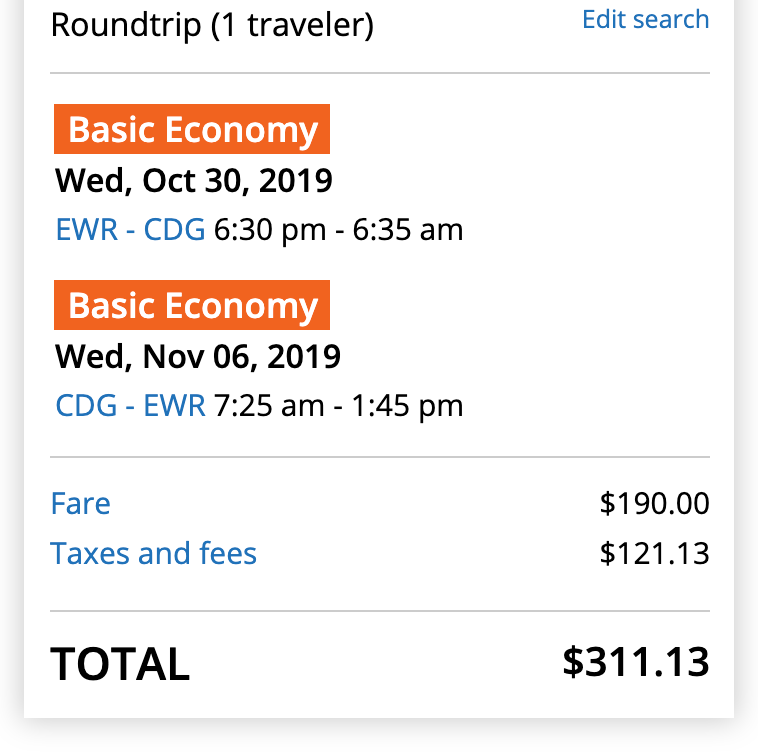Click the divider below Roundtrip heading
Viewport: 758px width, 756px height.
(379, 73)
